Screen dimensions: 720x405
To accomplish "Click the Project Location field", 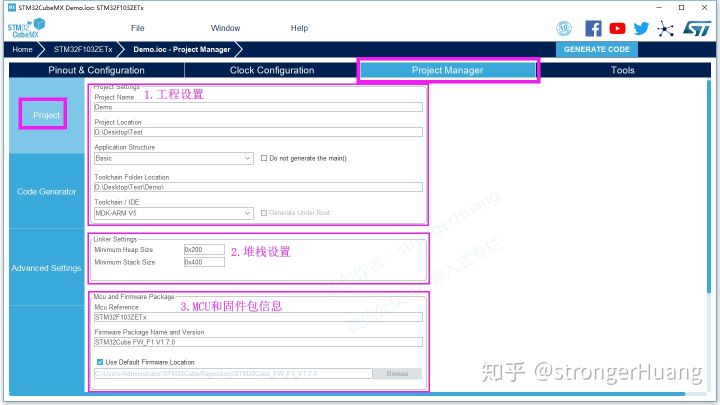I will coord(258,132).
